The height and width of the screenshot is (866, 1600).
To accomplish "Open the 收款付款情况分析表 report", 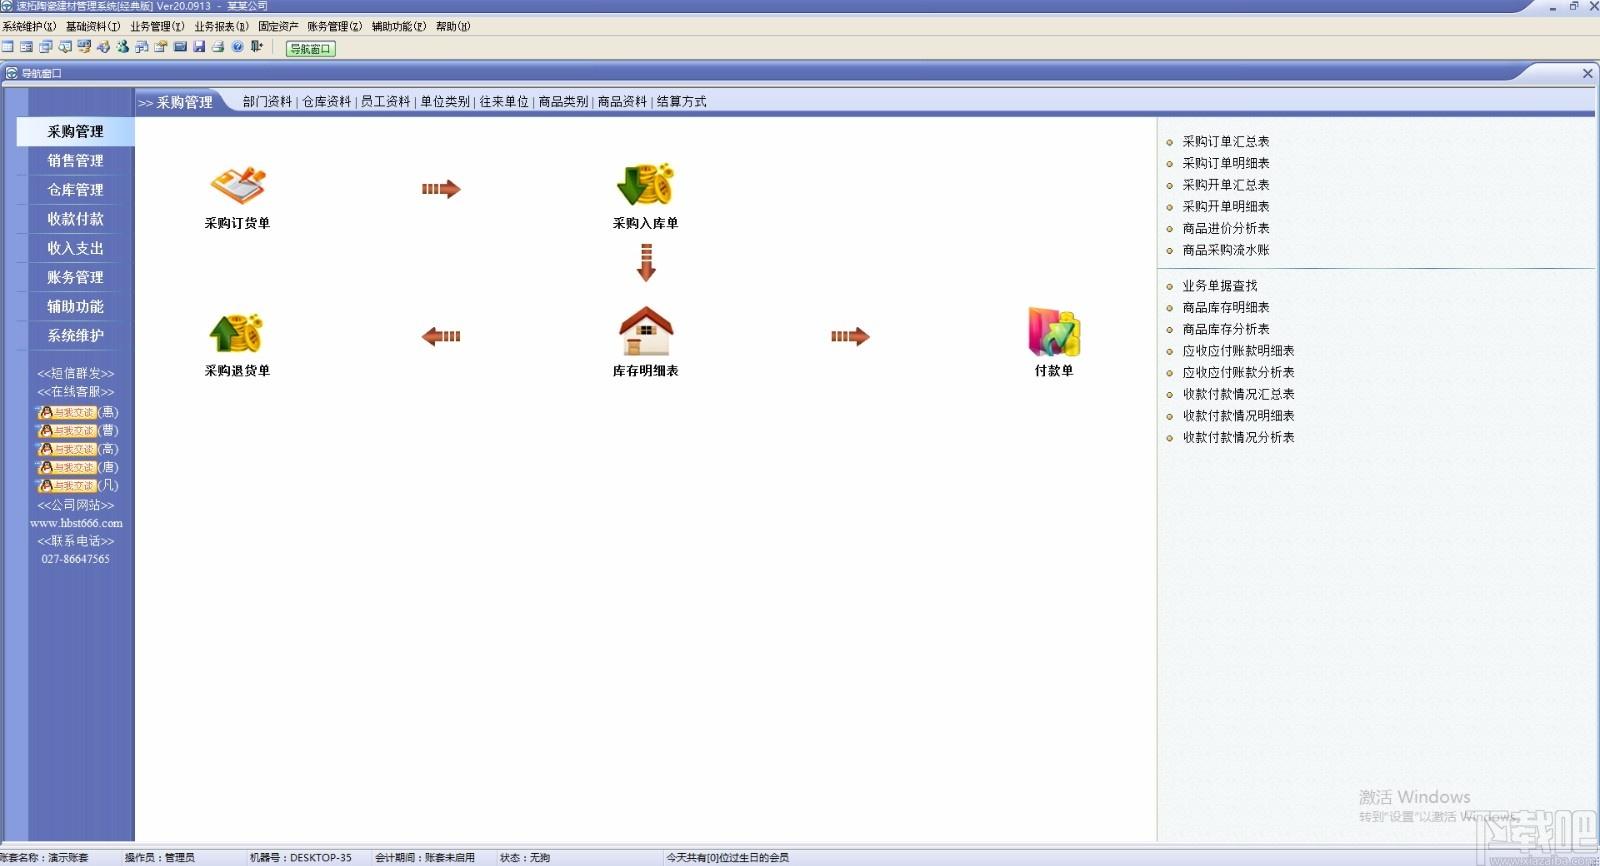I will pyautogui.click(x=1238, y=438).
